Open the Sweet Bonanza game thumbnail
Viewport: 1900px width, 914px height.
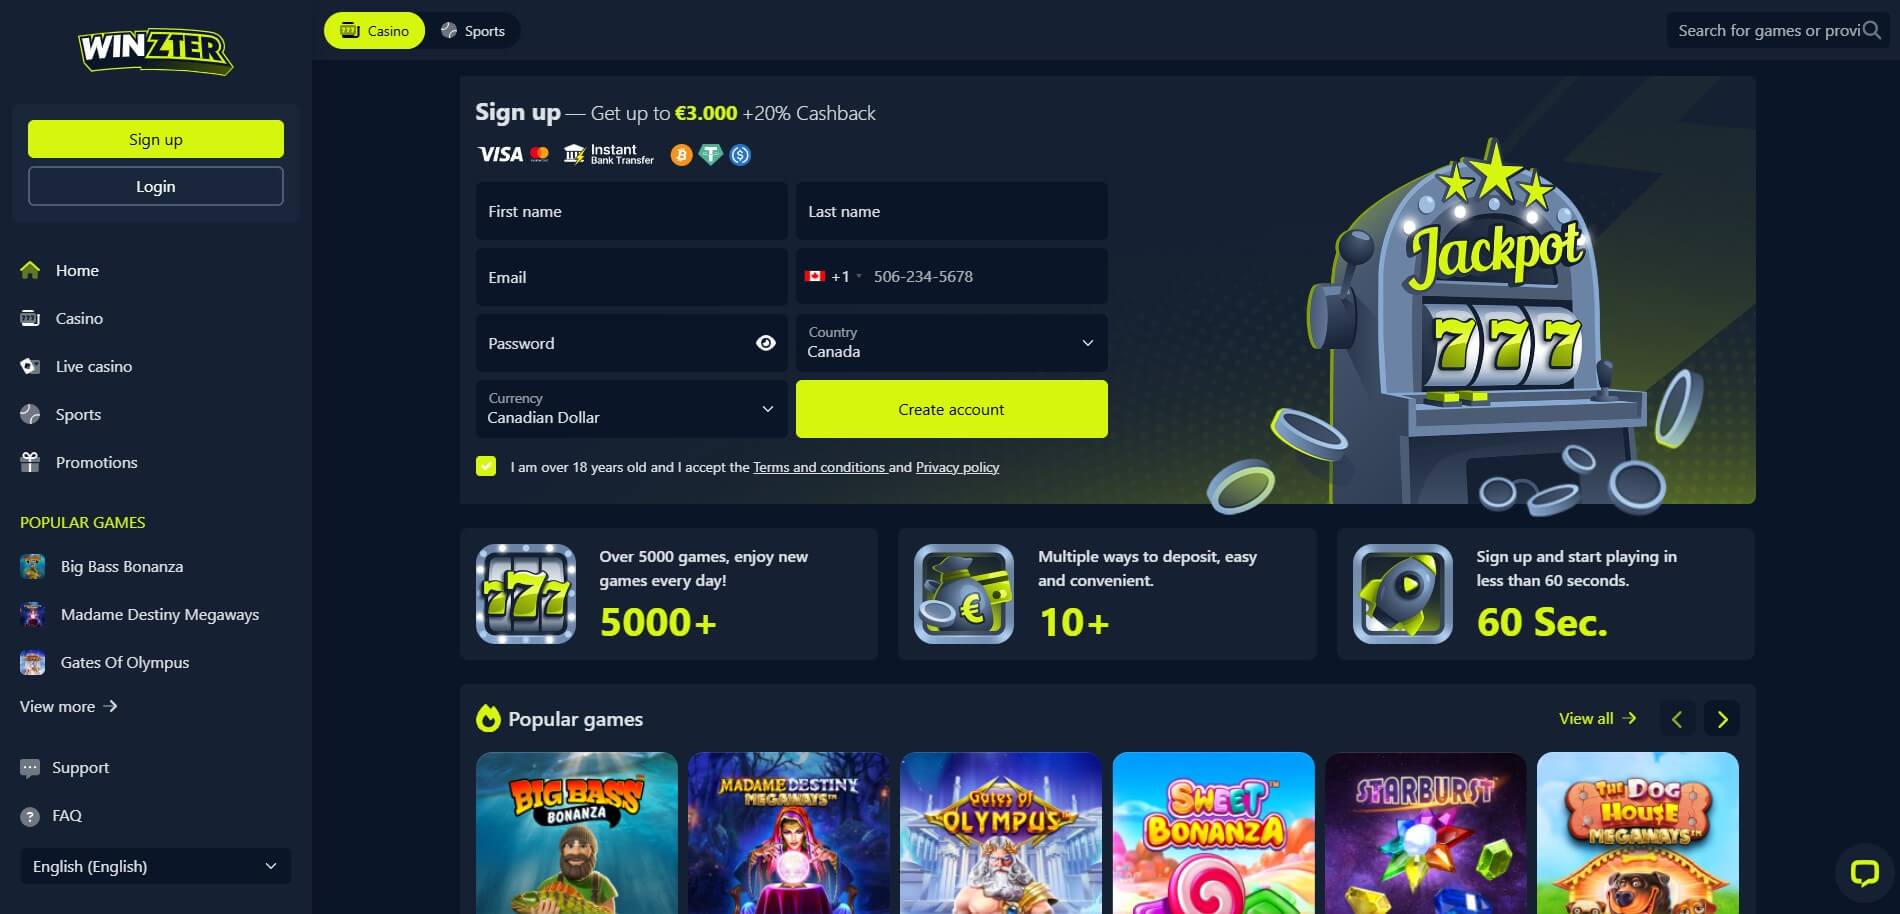tap(1213, 833)
